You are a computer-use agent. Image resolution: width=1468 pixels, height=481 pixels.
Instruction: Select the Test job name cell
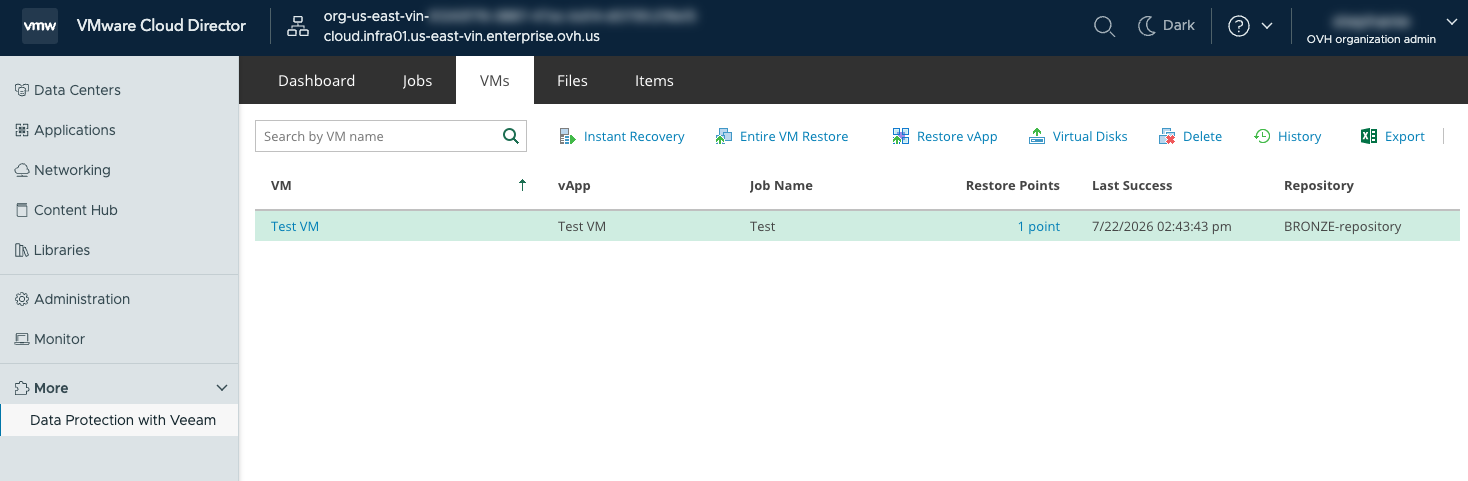[x=763, y=226]
